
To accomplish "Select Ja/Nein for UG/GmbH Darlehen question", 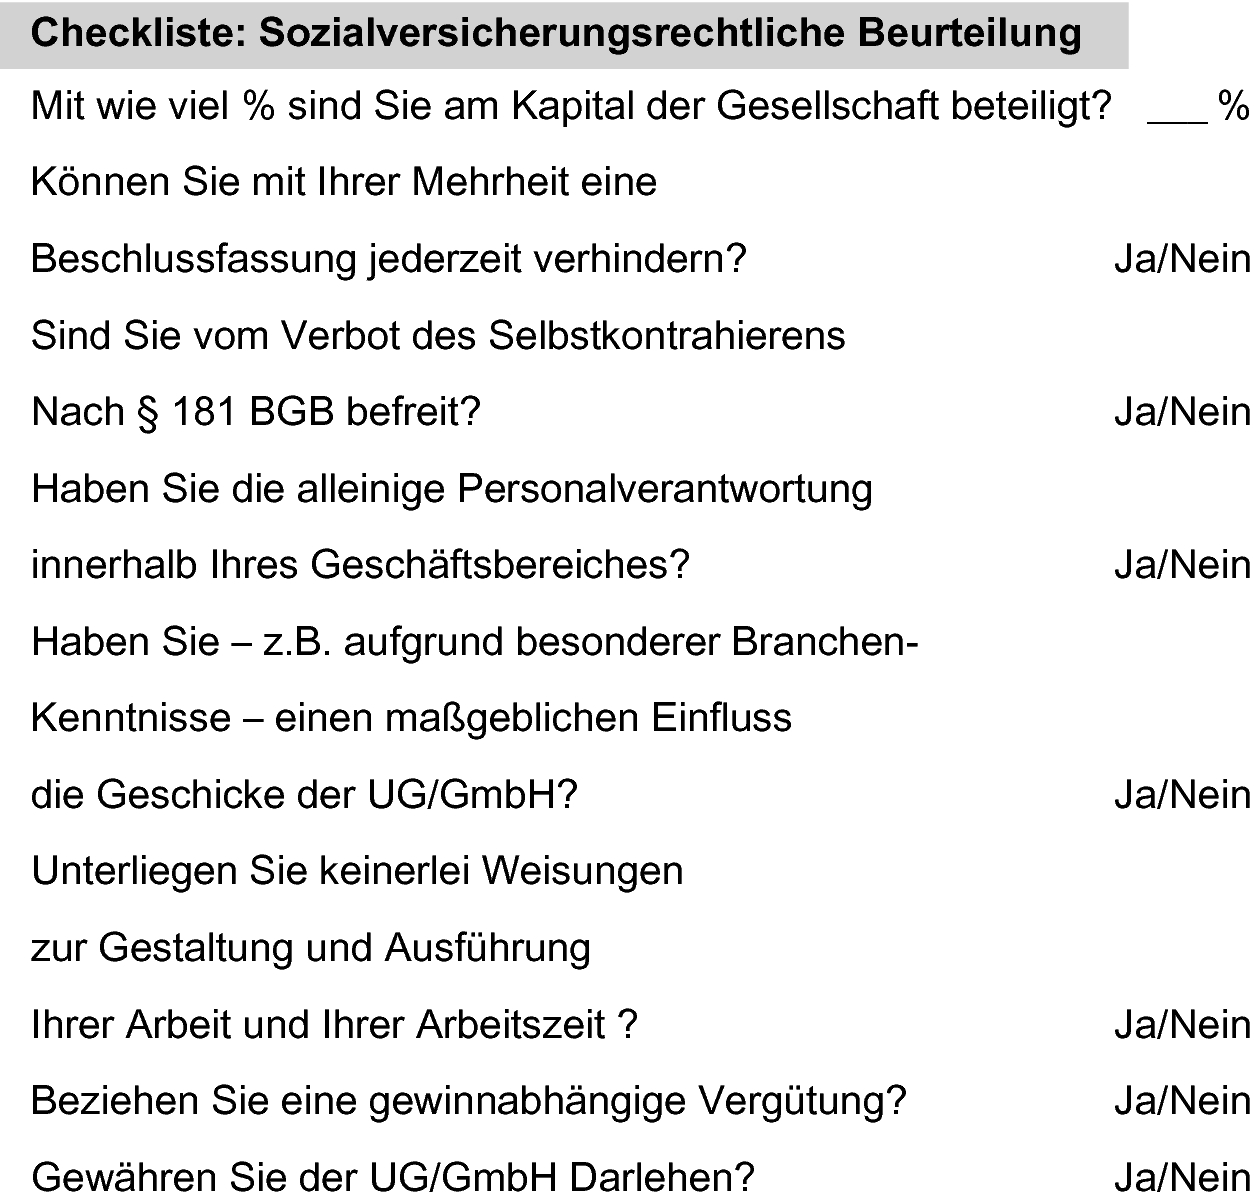I will click(1182, 1177).
